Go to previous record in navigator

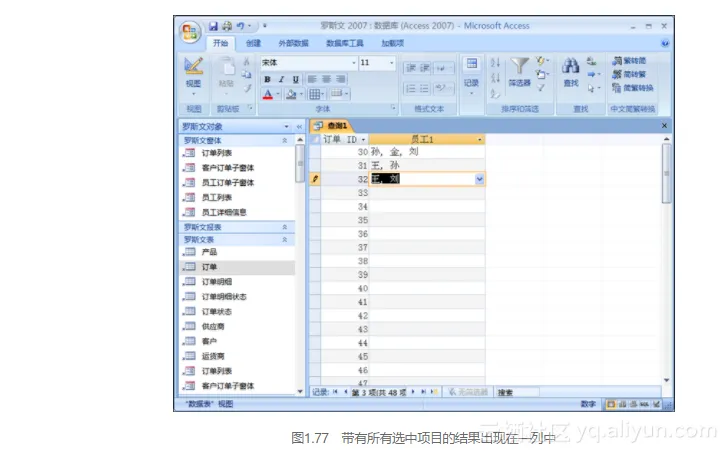coord(346,392)
